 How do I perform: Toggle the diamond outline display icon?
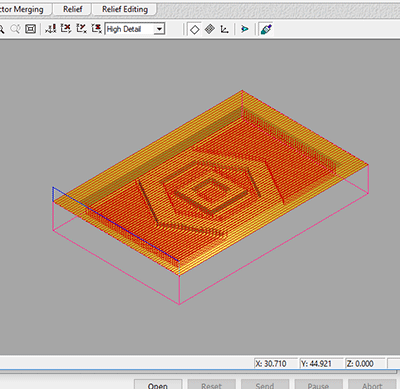point(195,29)
